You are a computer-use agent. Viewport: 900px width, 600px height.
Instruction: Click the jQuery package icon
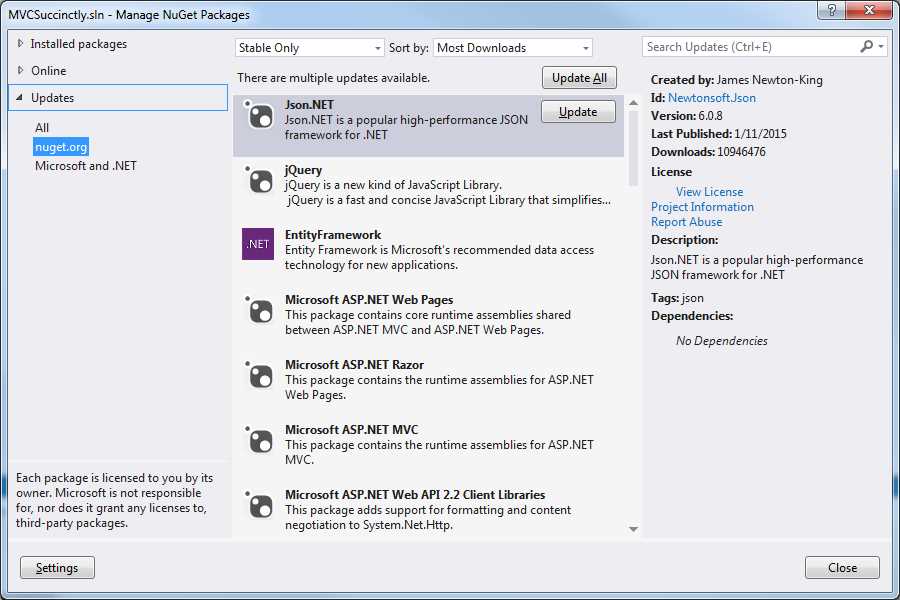coord(258,180)
